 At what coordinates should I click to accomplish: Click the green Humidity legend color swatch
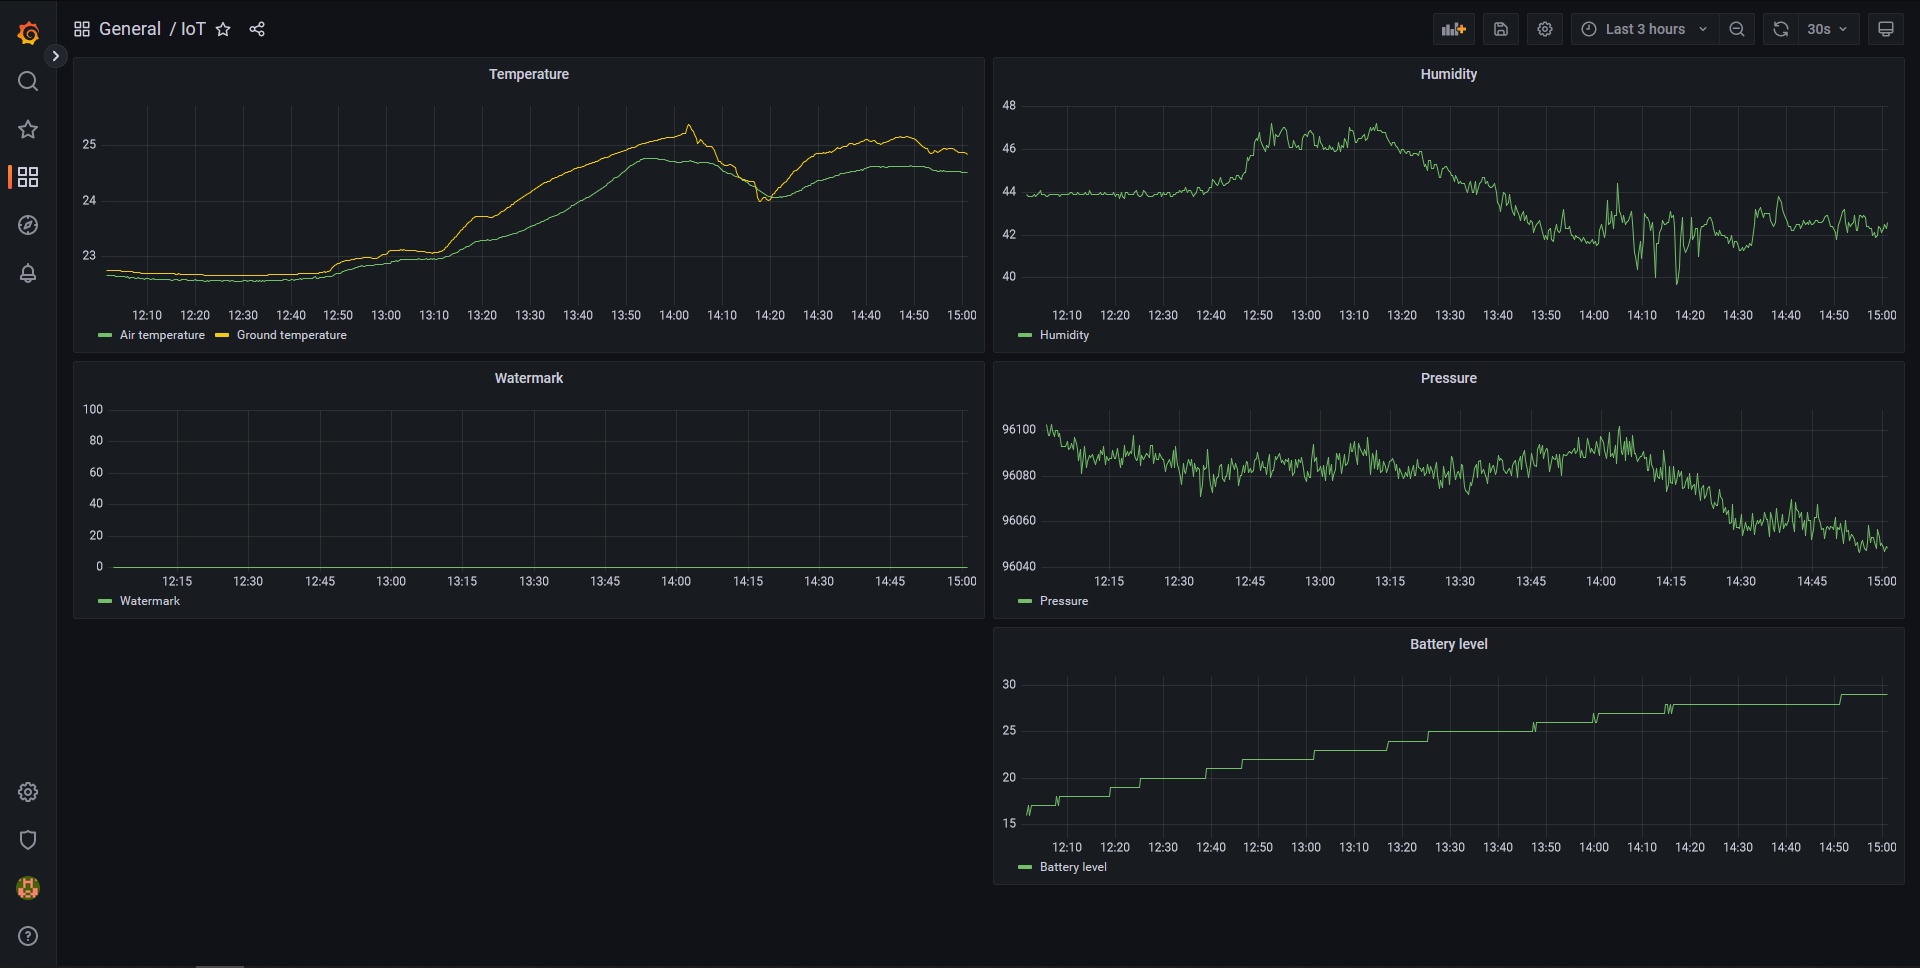pyautogui.click(x=1025, y=335)
